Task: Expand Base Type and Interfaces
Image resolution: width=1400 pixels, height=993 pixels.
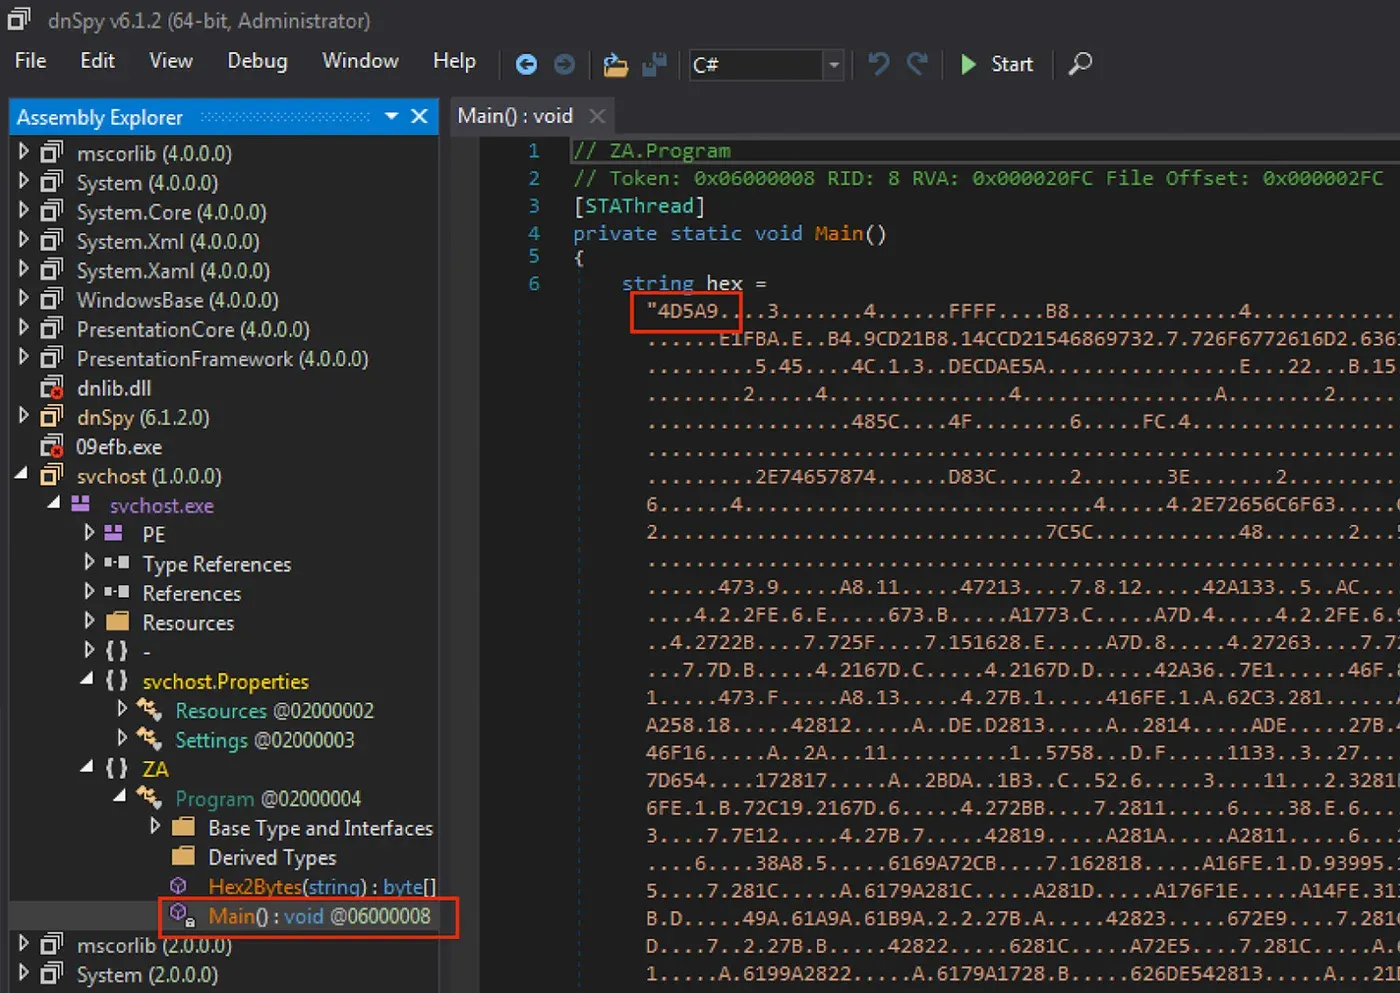Action: point(154,827)
